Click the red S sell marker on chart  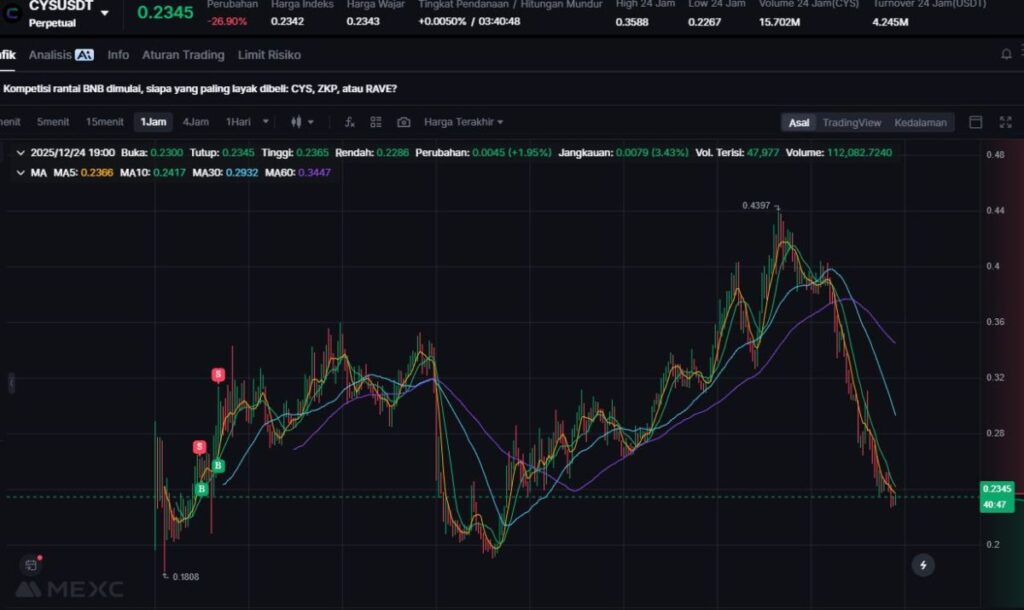218,375
